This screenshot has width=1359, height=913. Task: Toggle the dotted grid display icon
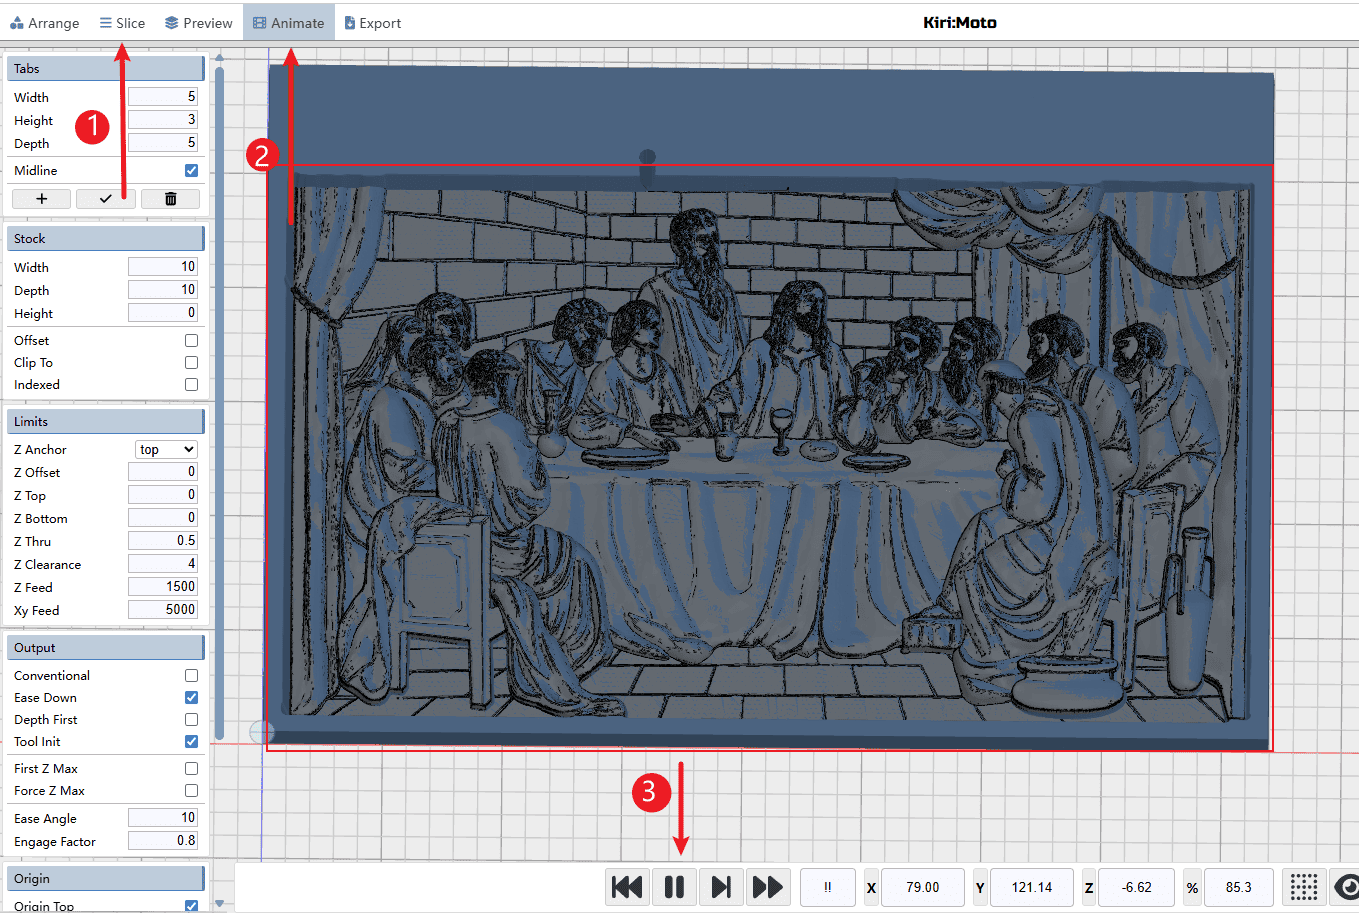[1303, 887]
